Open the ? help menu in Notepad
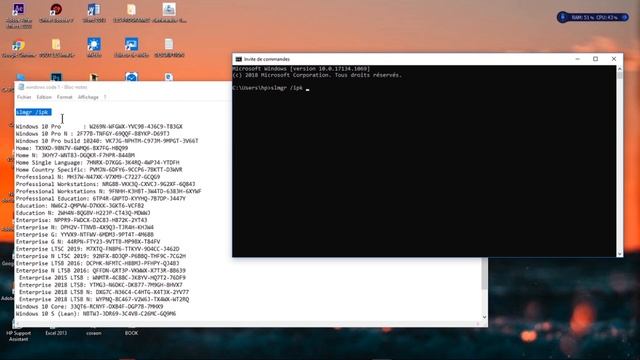 [x=105, y=97]
